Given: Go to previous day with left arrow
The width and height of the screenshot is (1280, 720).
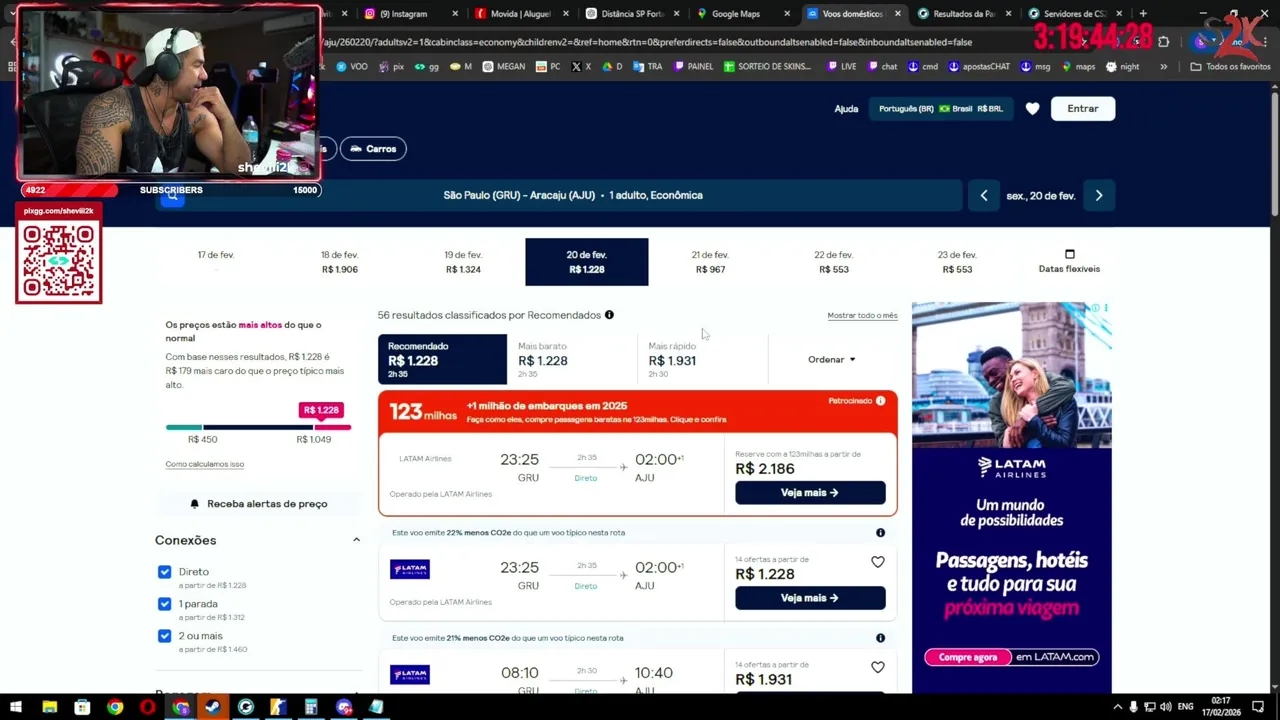Looking at the screenshot, I should [984, 196].
